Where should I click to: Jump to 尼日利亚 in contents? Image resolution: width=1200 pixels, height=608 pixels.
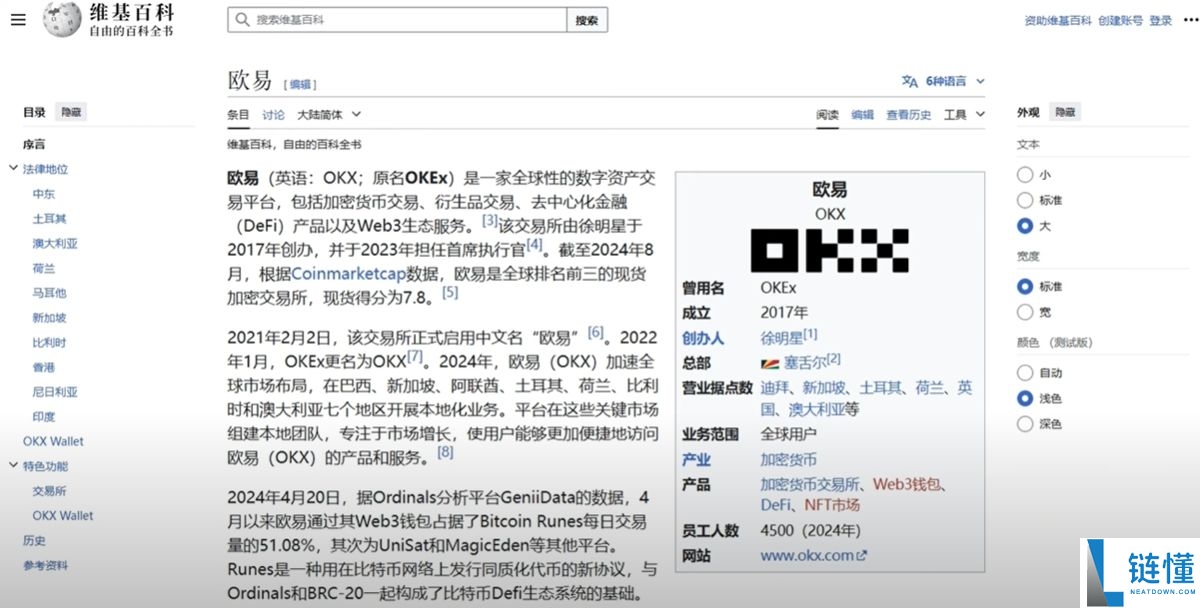(x=54, y=392)
